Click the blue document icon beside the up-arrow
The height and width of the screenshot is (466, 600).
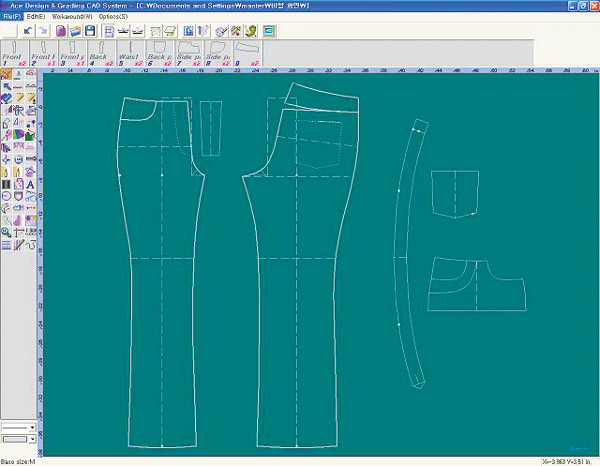188,31
